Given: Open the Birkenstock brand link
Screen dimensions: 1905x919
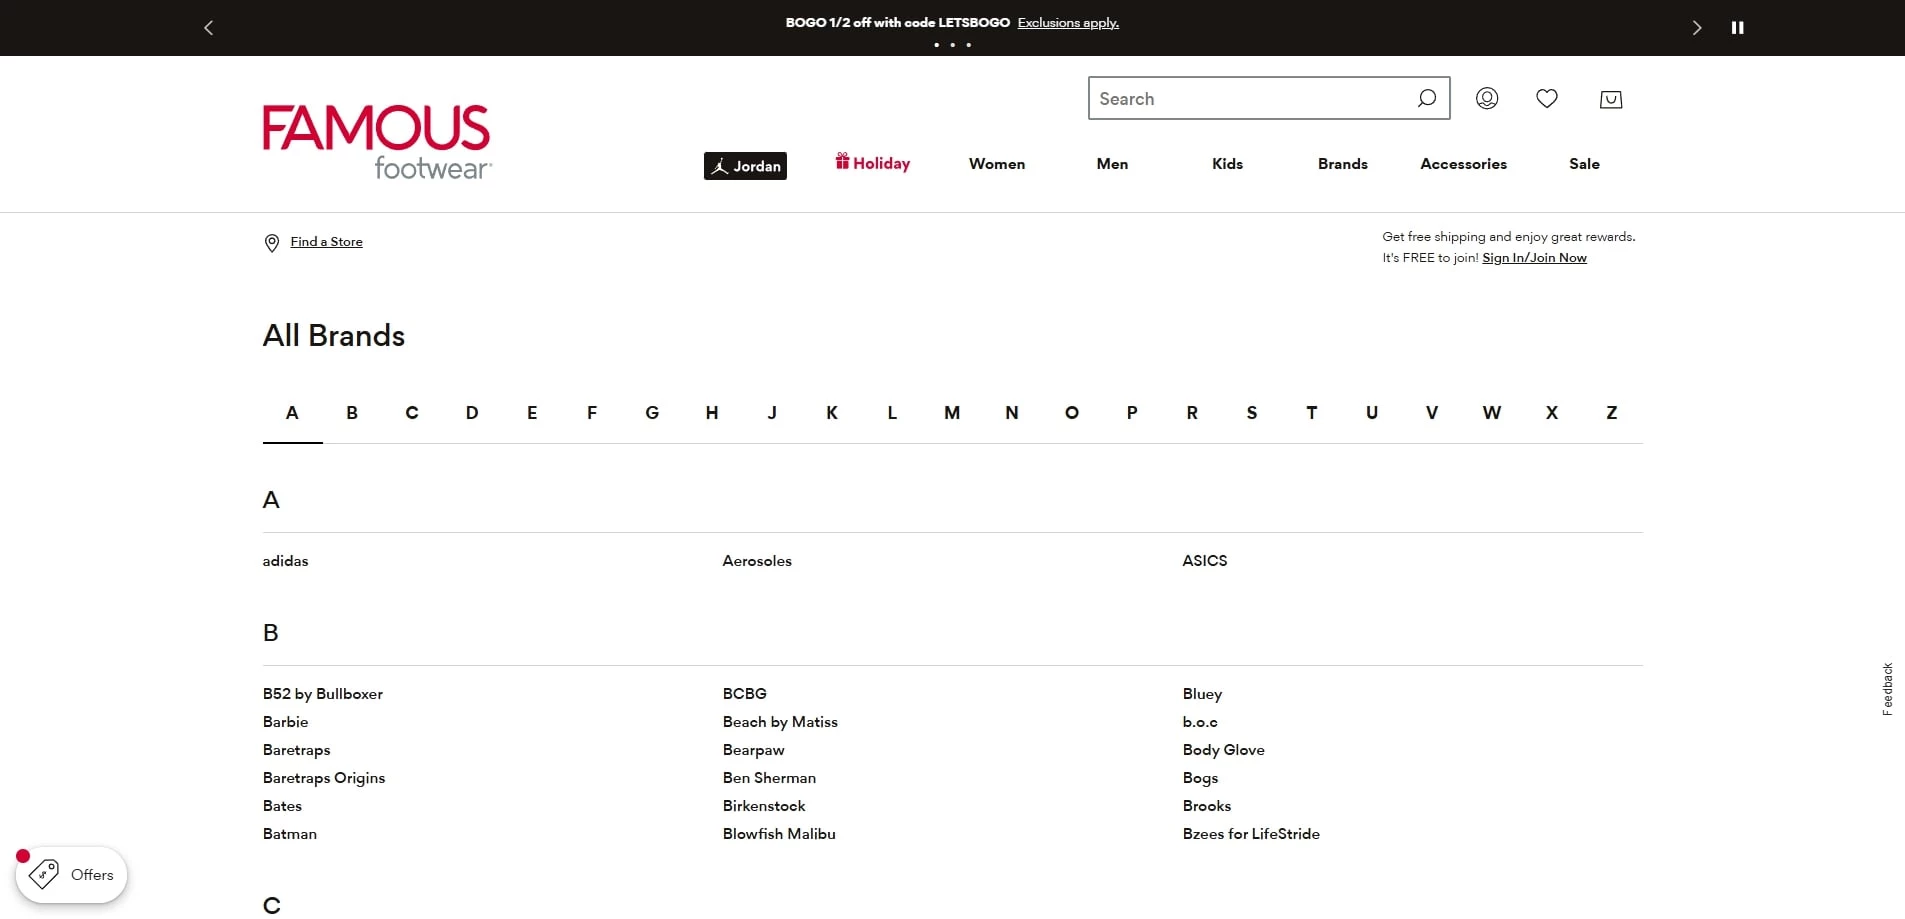Looking at the screenshot, I should pyautogui.click(x=764, y=806).
